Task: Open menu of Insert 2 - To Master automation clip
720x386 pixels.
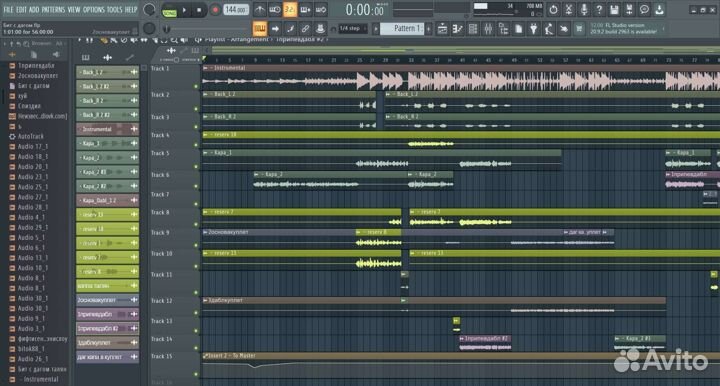Action: 205,356
